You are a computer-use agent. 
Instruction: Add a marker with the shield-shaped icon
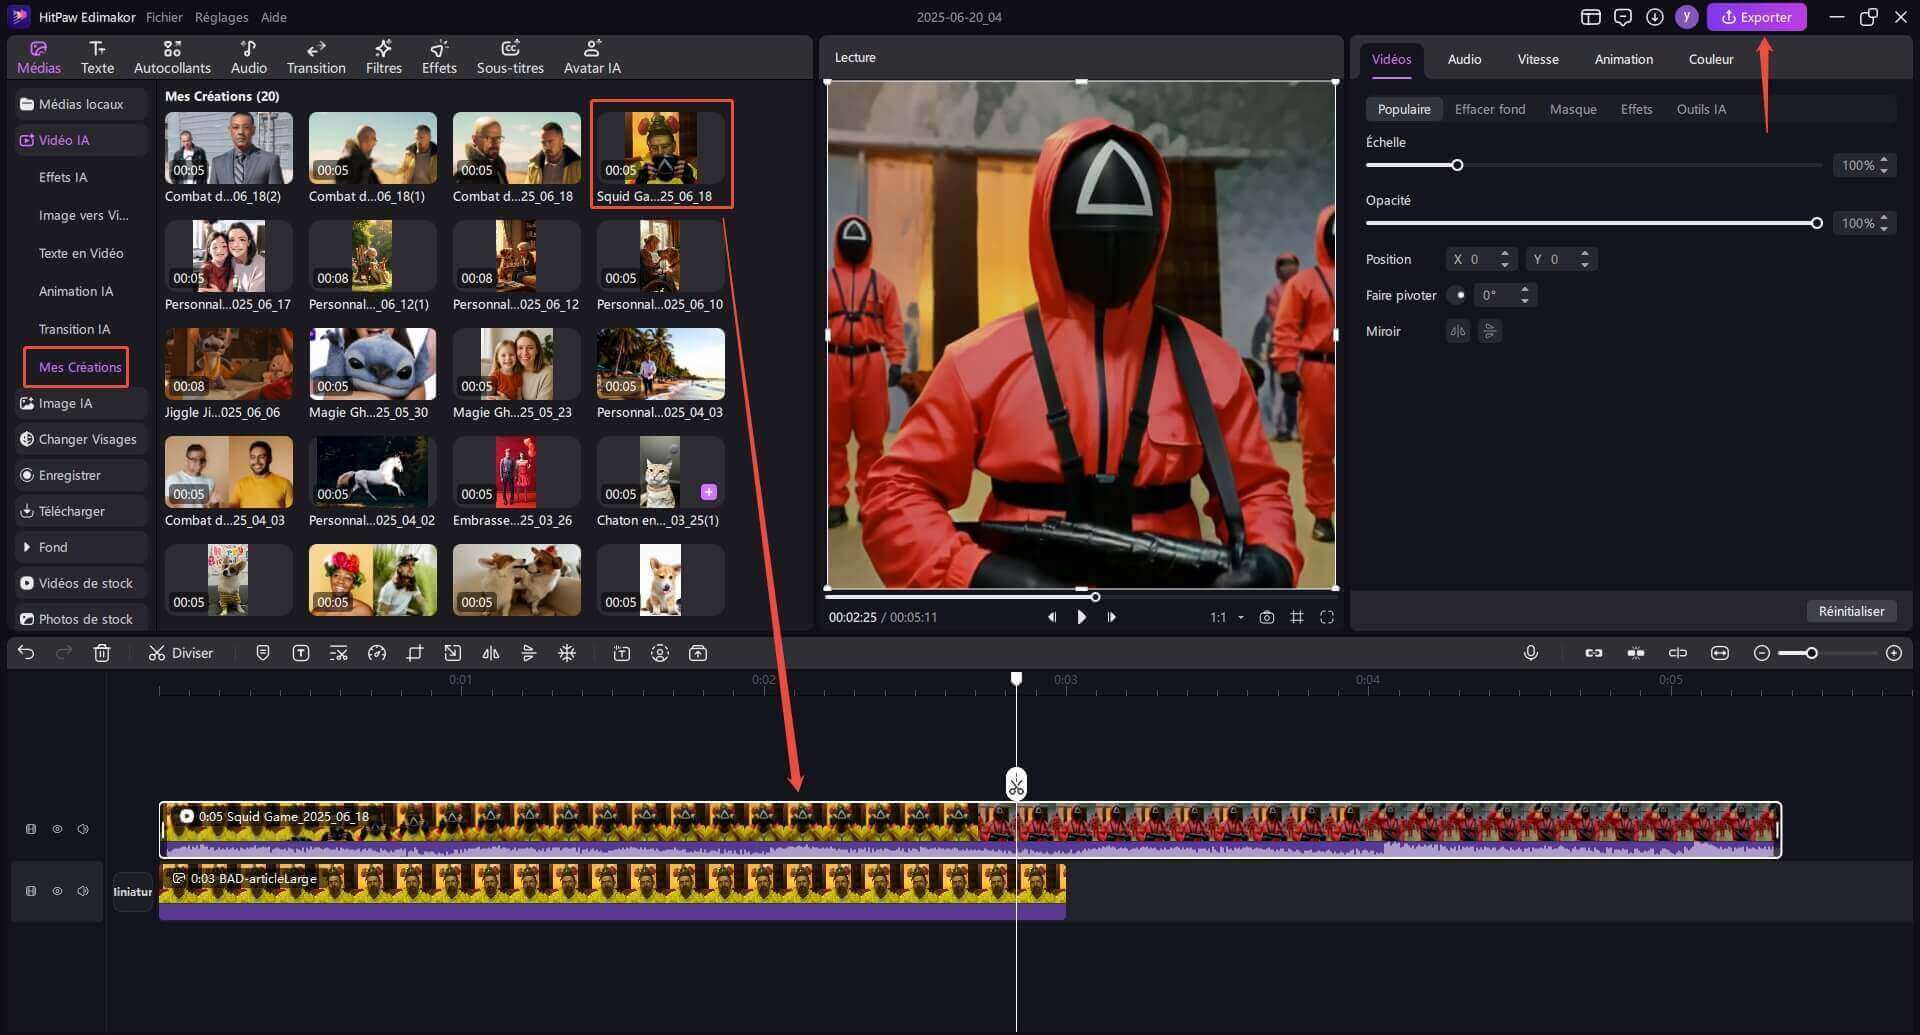[263, 653]
